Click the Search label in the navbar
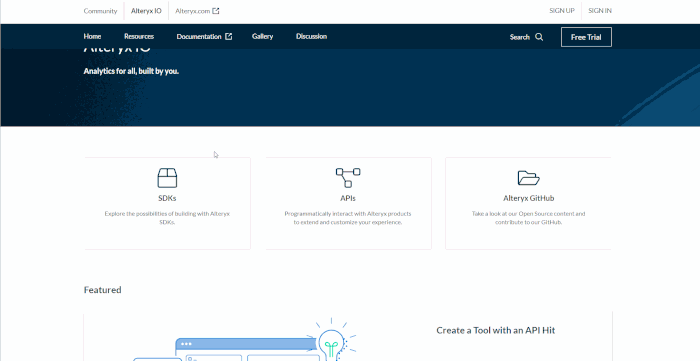The height and width of the screenshot is (361, 700). (520, 37)
